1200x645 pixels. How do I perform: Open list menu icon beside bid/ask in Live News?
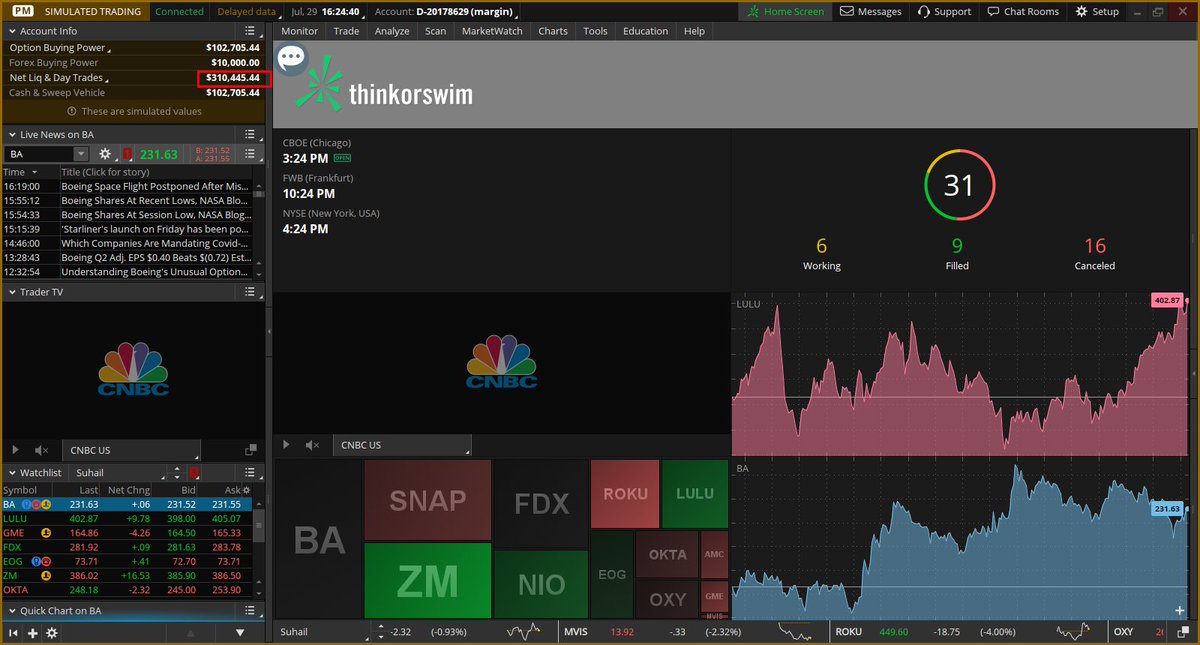[x=250, y=154]
